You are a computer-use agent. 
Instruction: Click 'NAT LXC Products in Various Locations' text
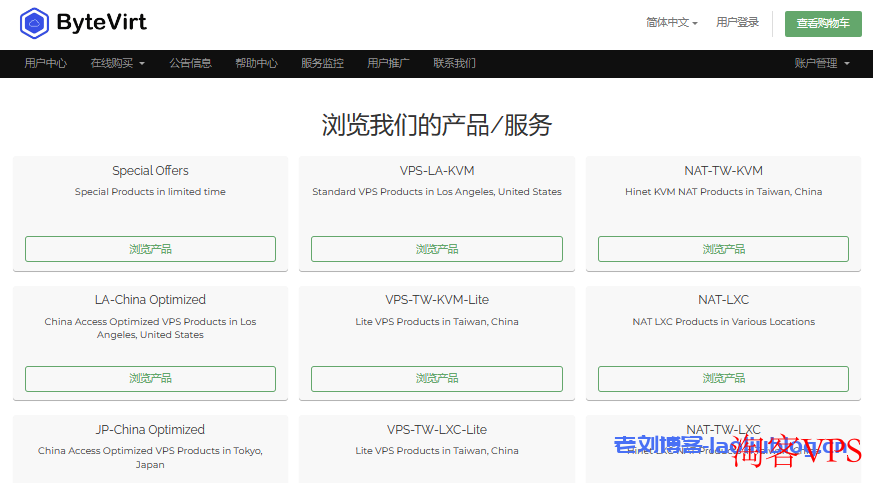723,322
